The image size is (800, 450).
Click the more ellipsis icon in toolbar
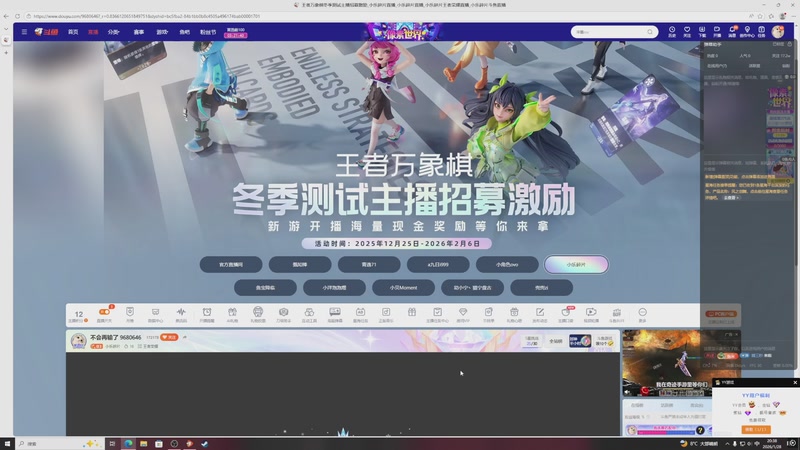point(642,314)
